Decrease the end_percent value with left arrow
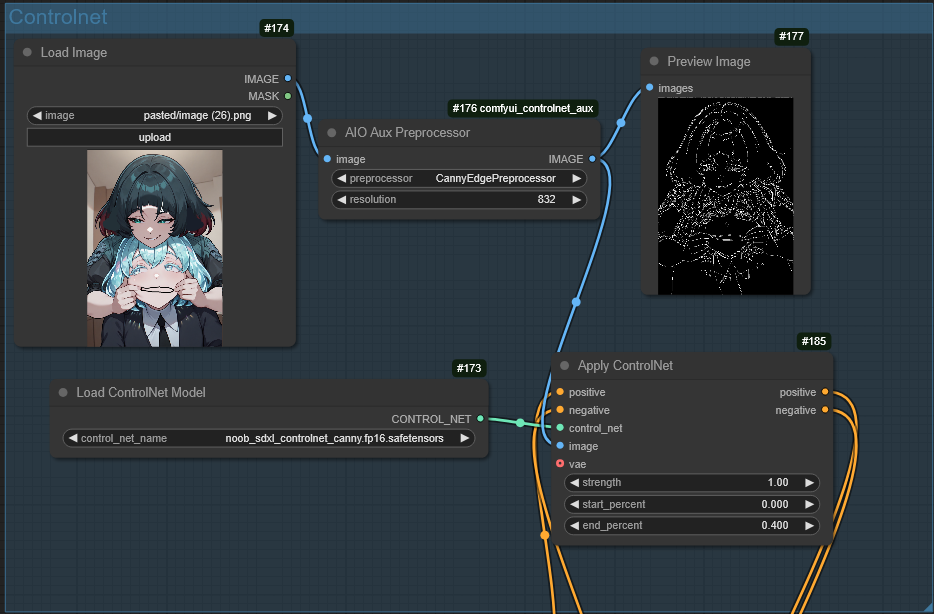 click(575, 526)
